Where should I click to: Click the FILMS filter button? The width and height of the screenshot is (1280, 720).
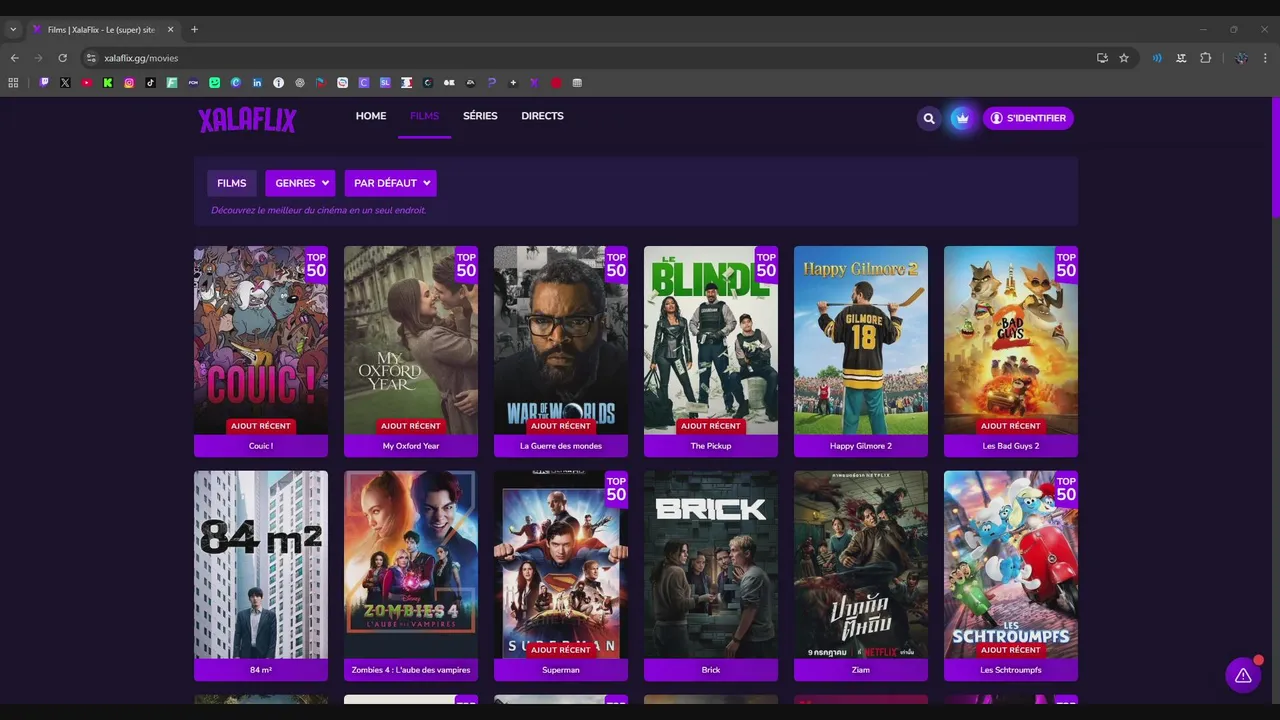pos(231,183)
